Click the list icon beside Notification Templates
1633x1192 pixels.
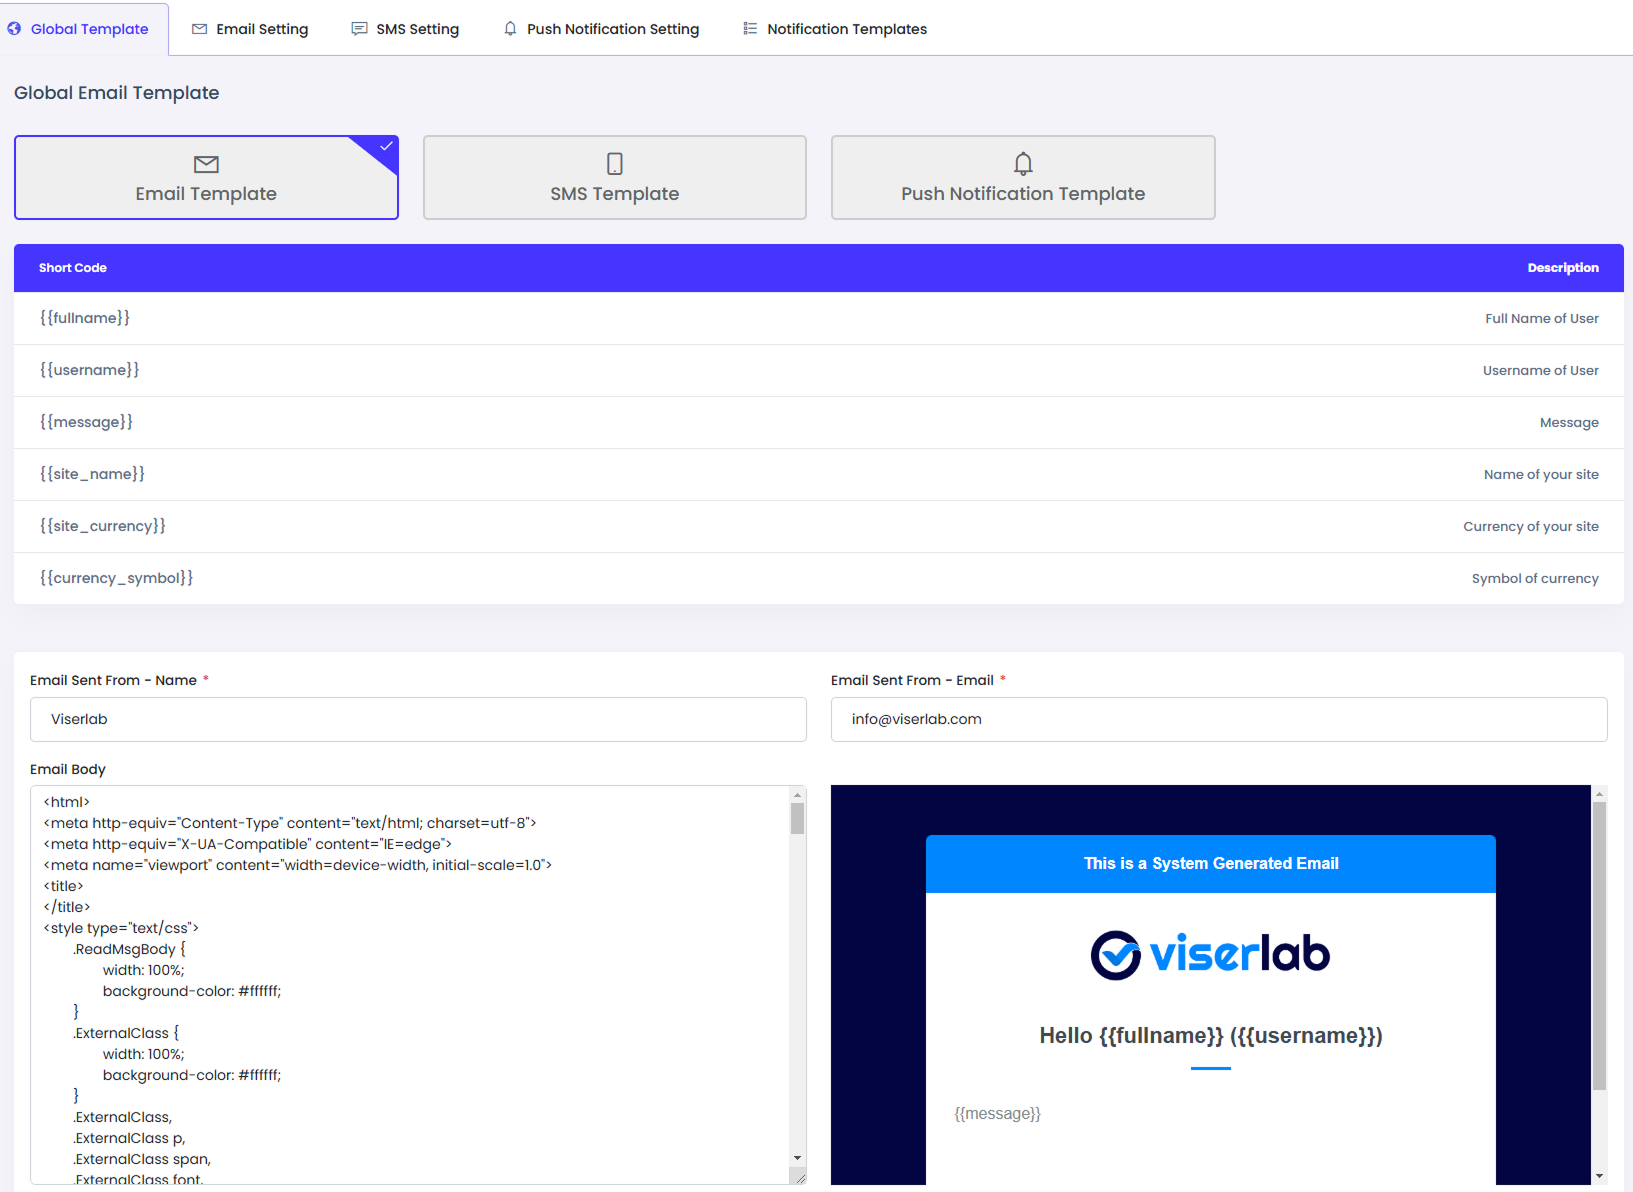(x=749, y=28)
